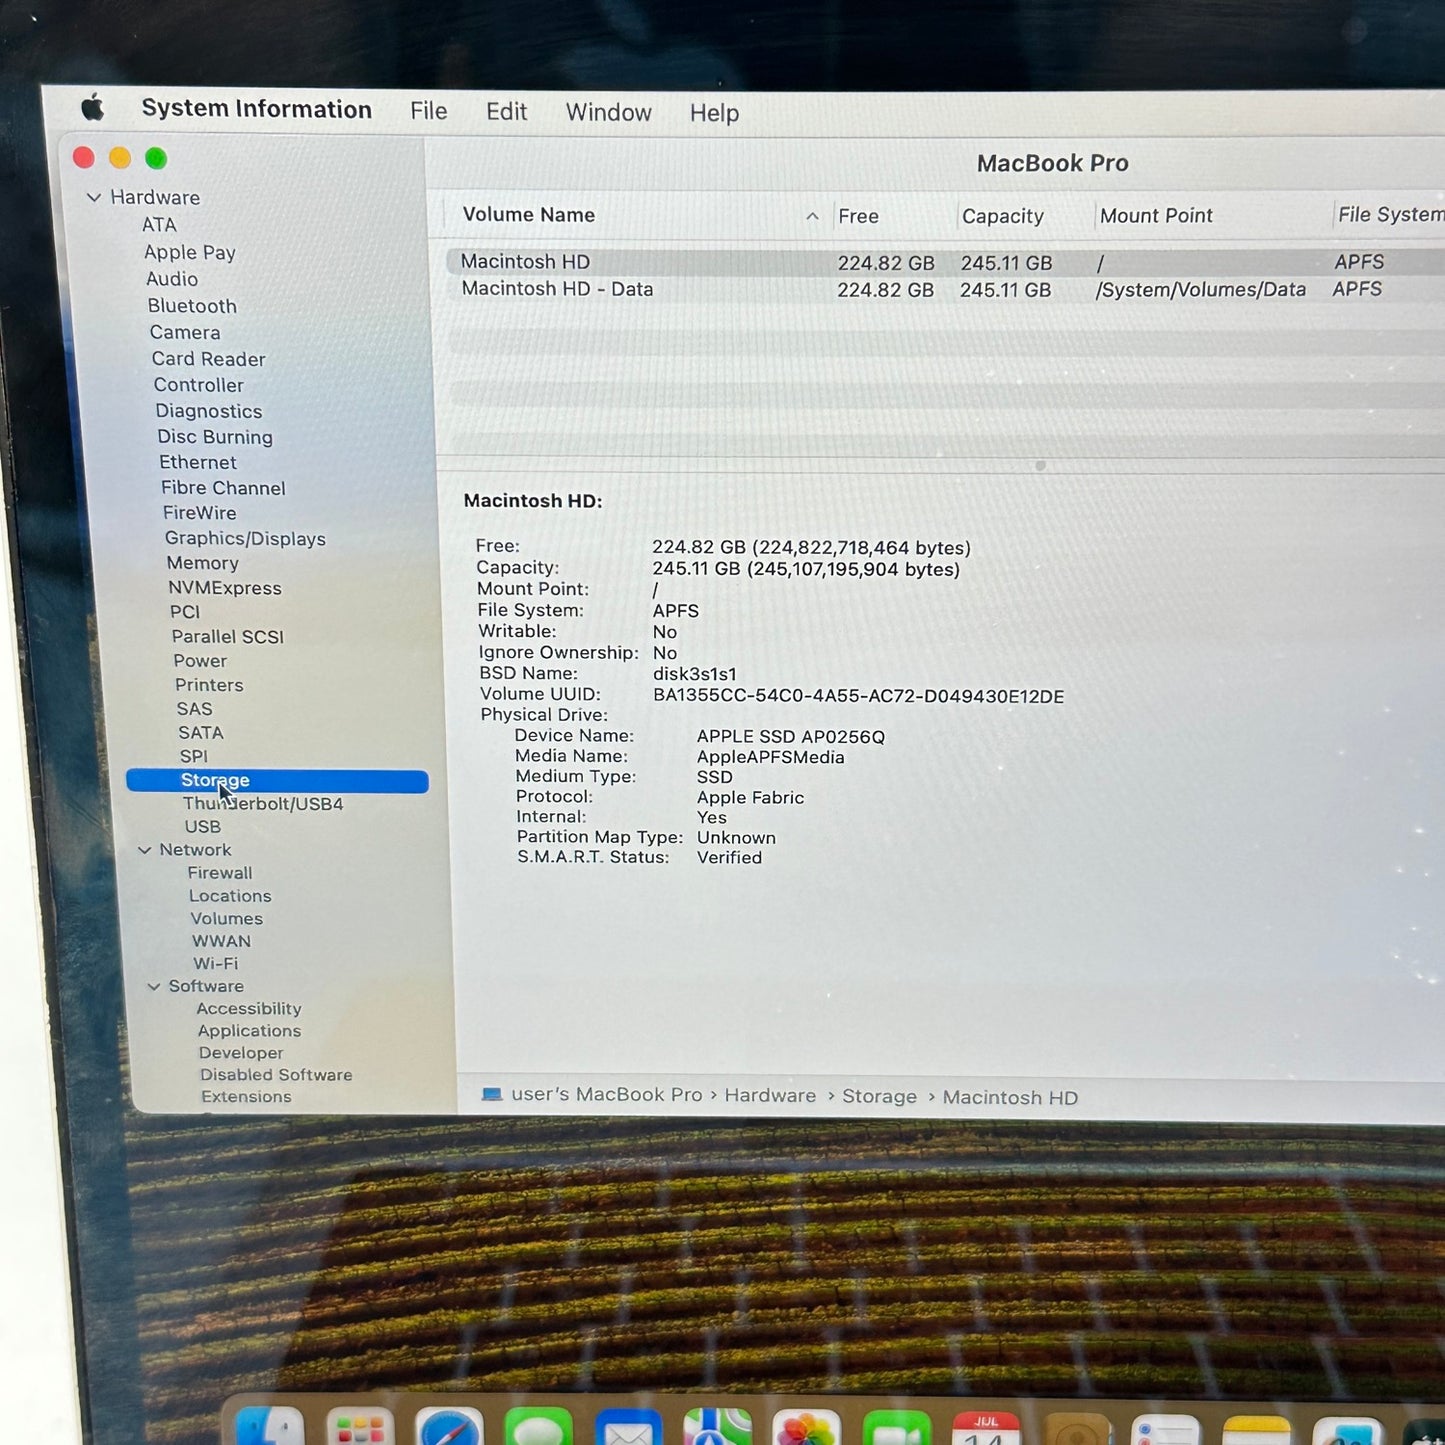Collapse the Network section

(144, 850)
